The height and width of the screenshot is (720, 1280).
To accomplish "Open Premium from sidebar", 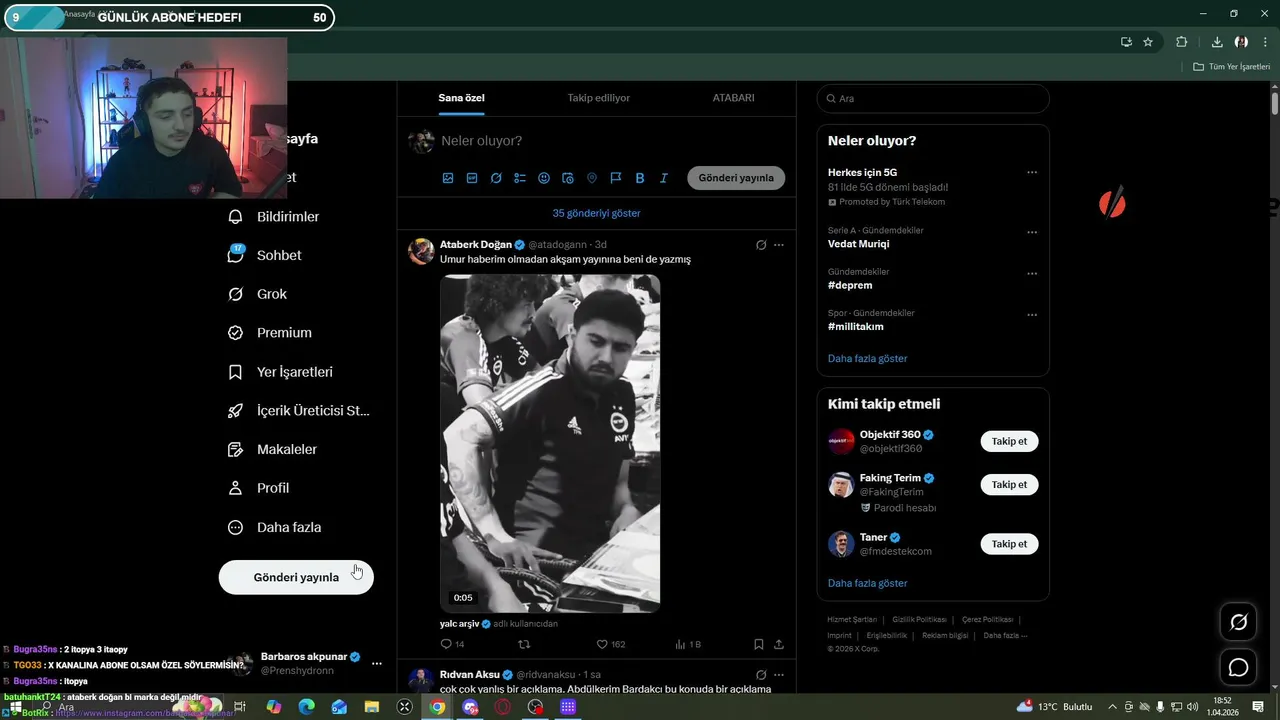I will 270,333.
